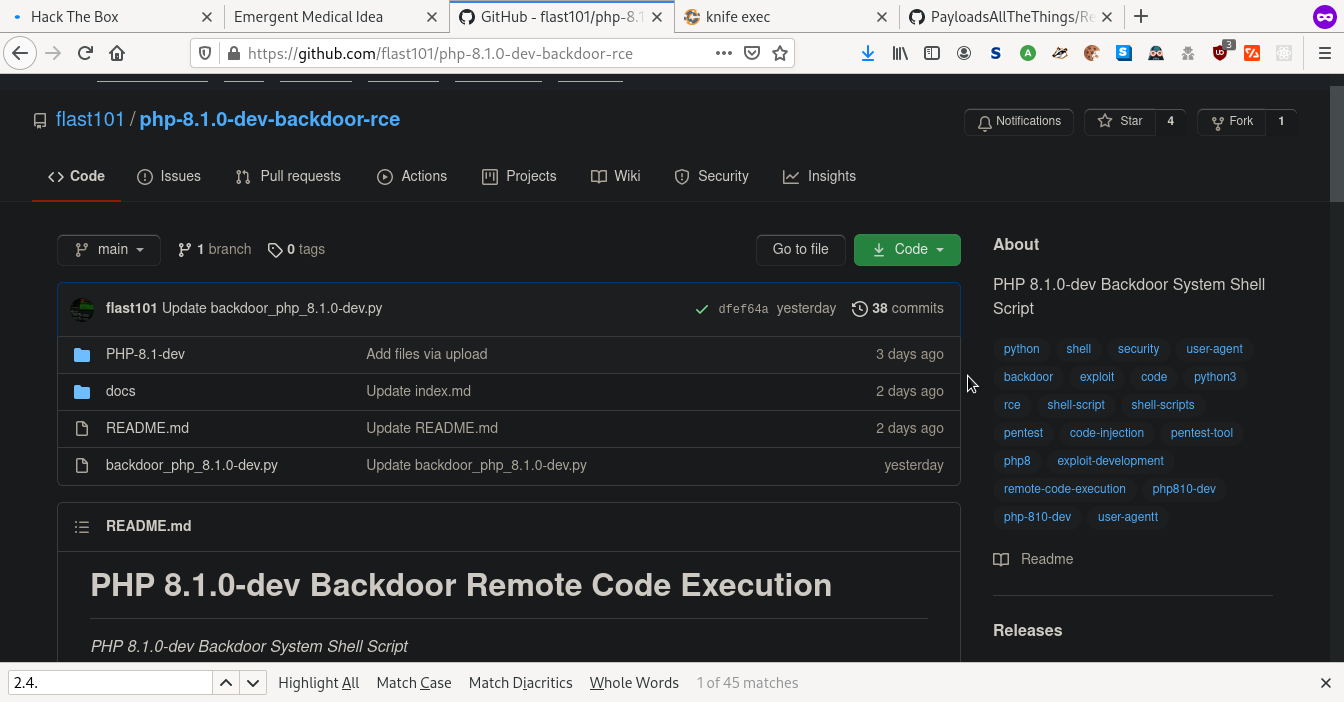
Task: Open the PHP-8.1-dev folder icon
Action: click(82, 354)
